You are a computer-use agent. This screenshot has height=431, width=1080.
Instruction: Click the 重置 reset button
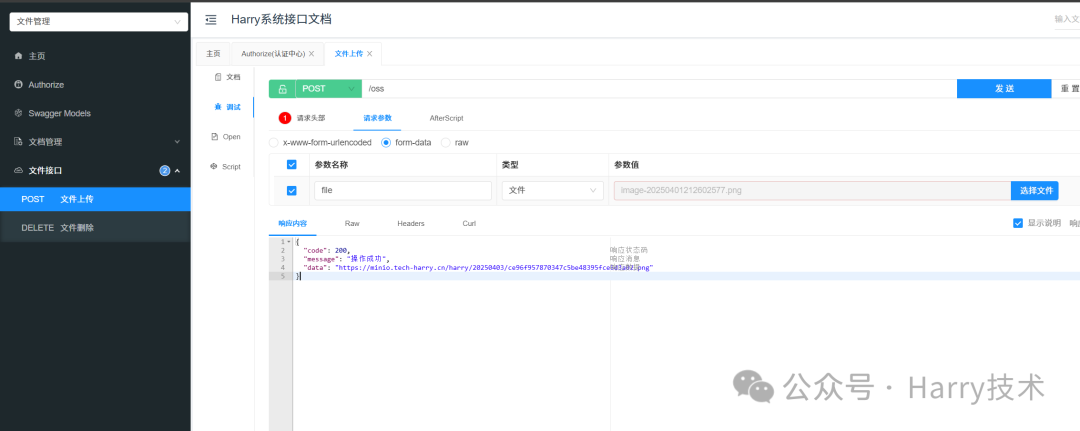point(1070,89)
